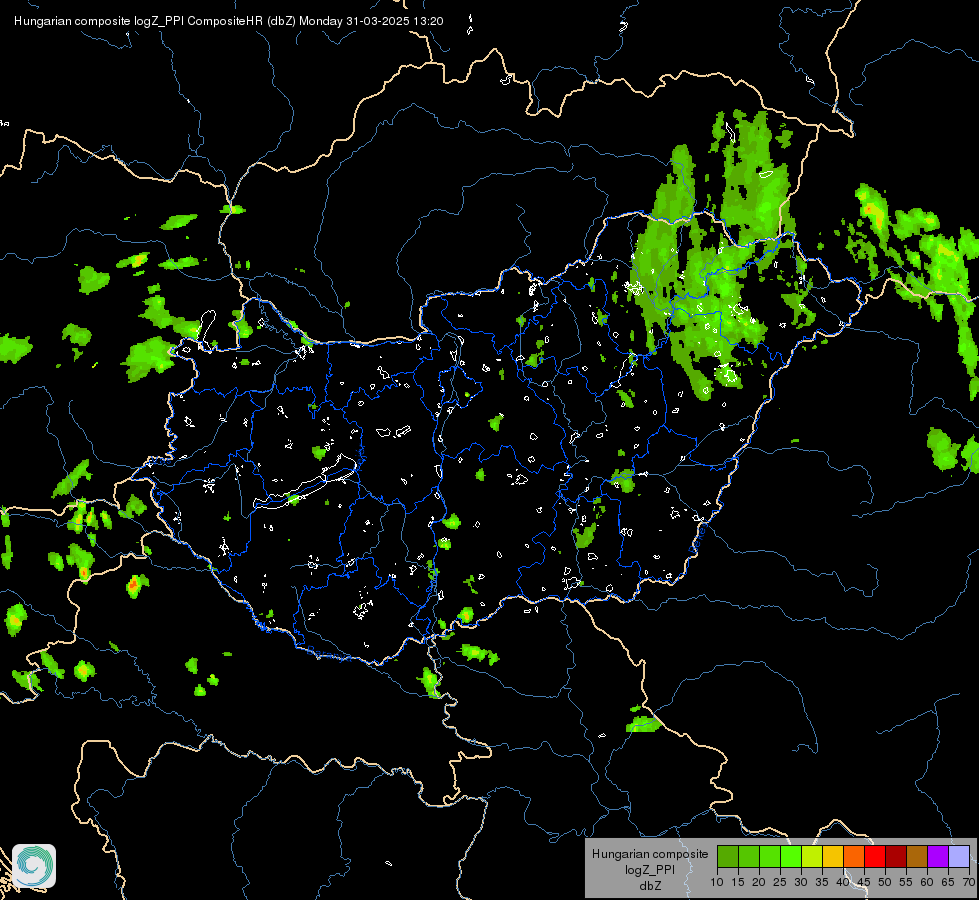Click the legend scale value 45
Screen dimensions: 979x900
point(863,883)
